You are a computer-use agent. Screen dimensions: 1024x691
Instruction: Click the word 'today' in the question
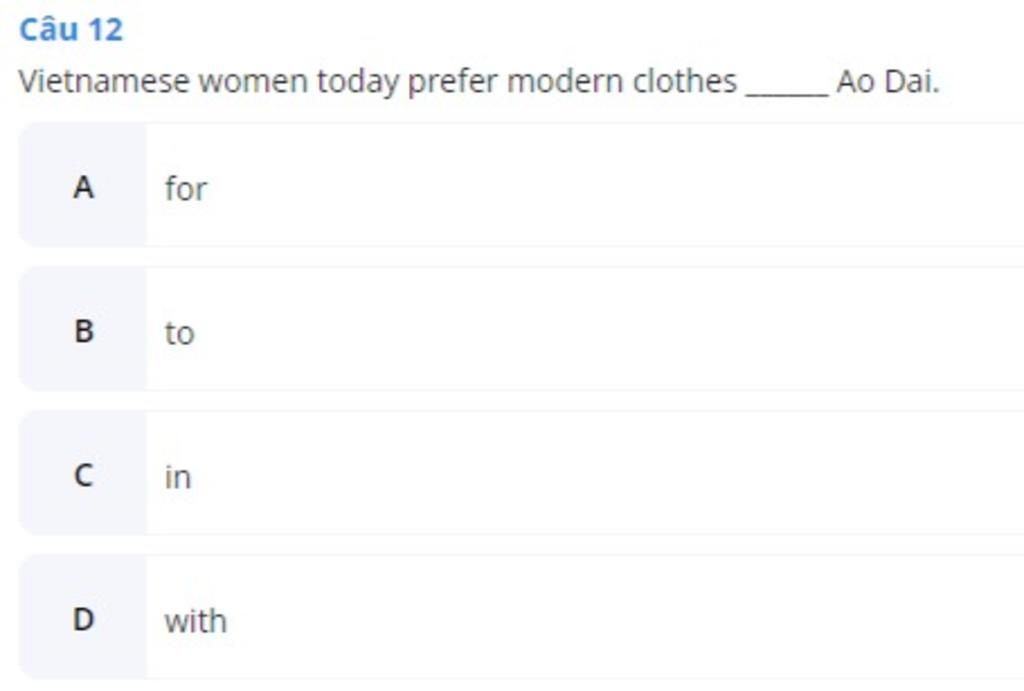pos(358,84)
